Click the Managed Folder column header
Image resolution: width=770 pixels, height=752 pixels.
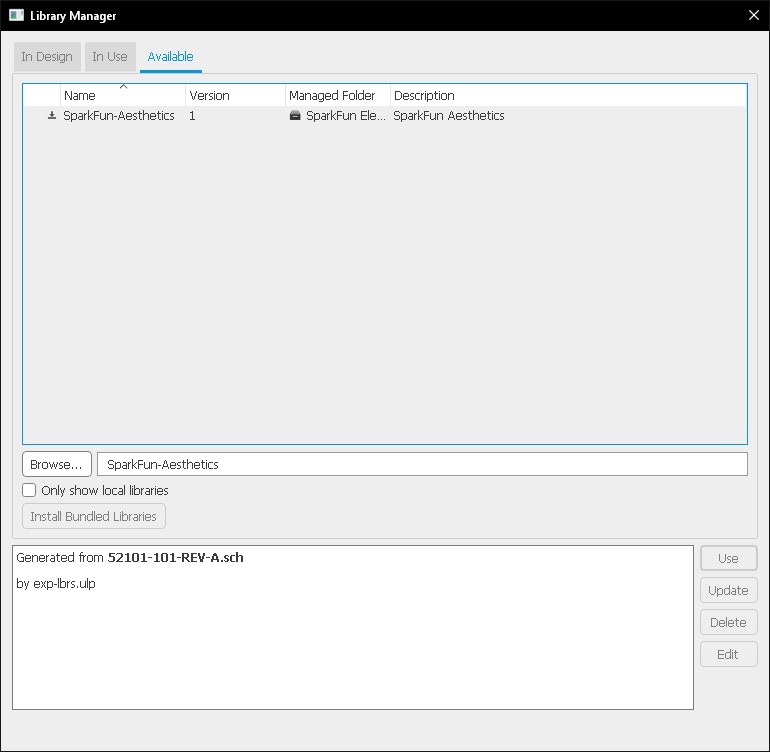[337, 95]
